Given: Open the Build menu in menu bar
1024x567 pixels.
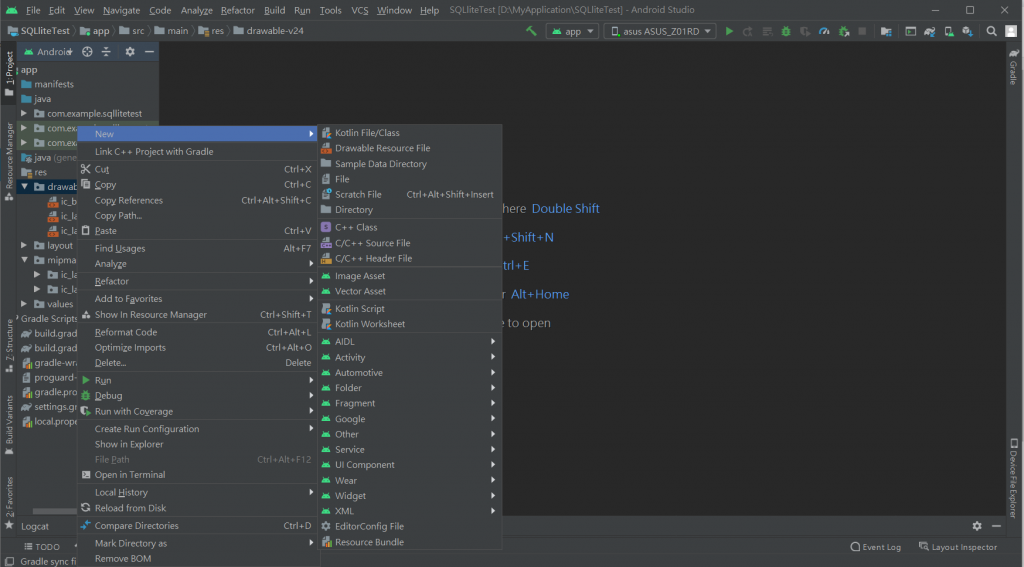Looking at the screenshot, I should 274,10.
